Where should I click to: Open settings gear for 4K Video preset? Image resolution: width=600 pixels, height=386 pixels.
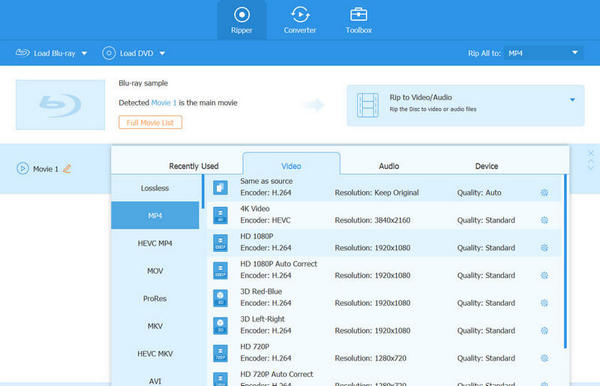pyautogui.click(x=544, y=220)
